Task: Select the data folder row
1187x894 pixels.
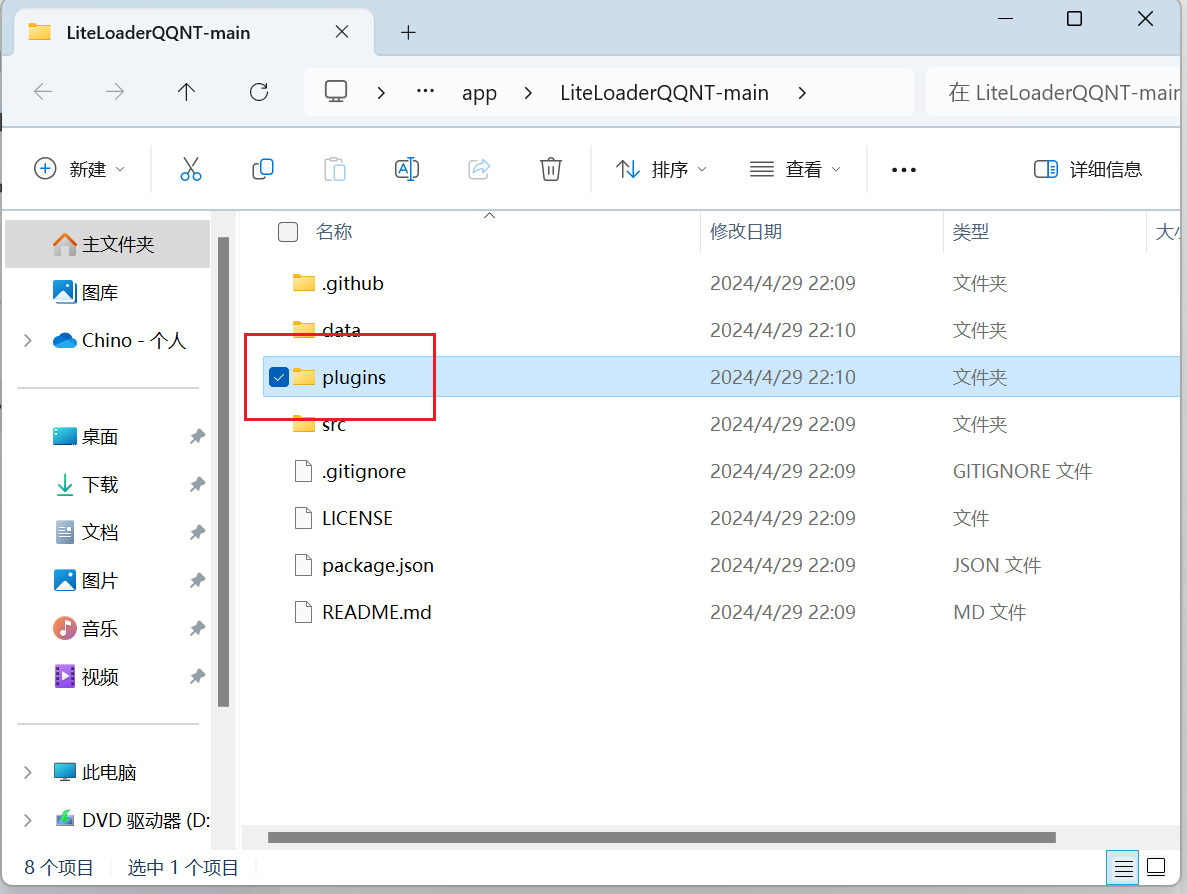Action: click(721, 330)
